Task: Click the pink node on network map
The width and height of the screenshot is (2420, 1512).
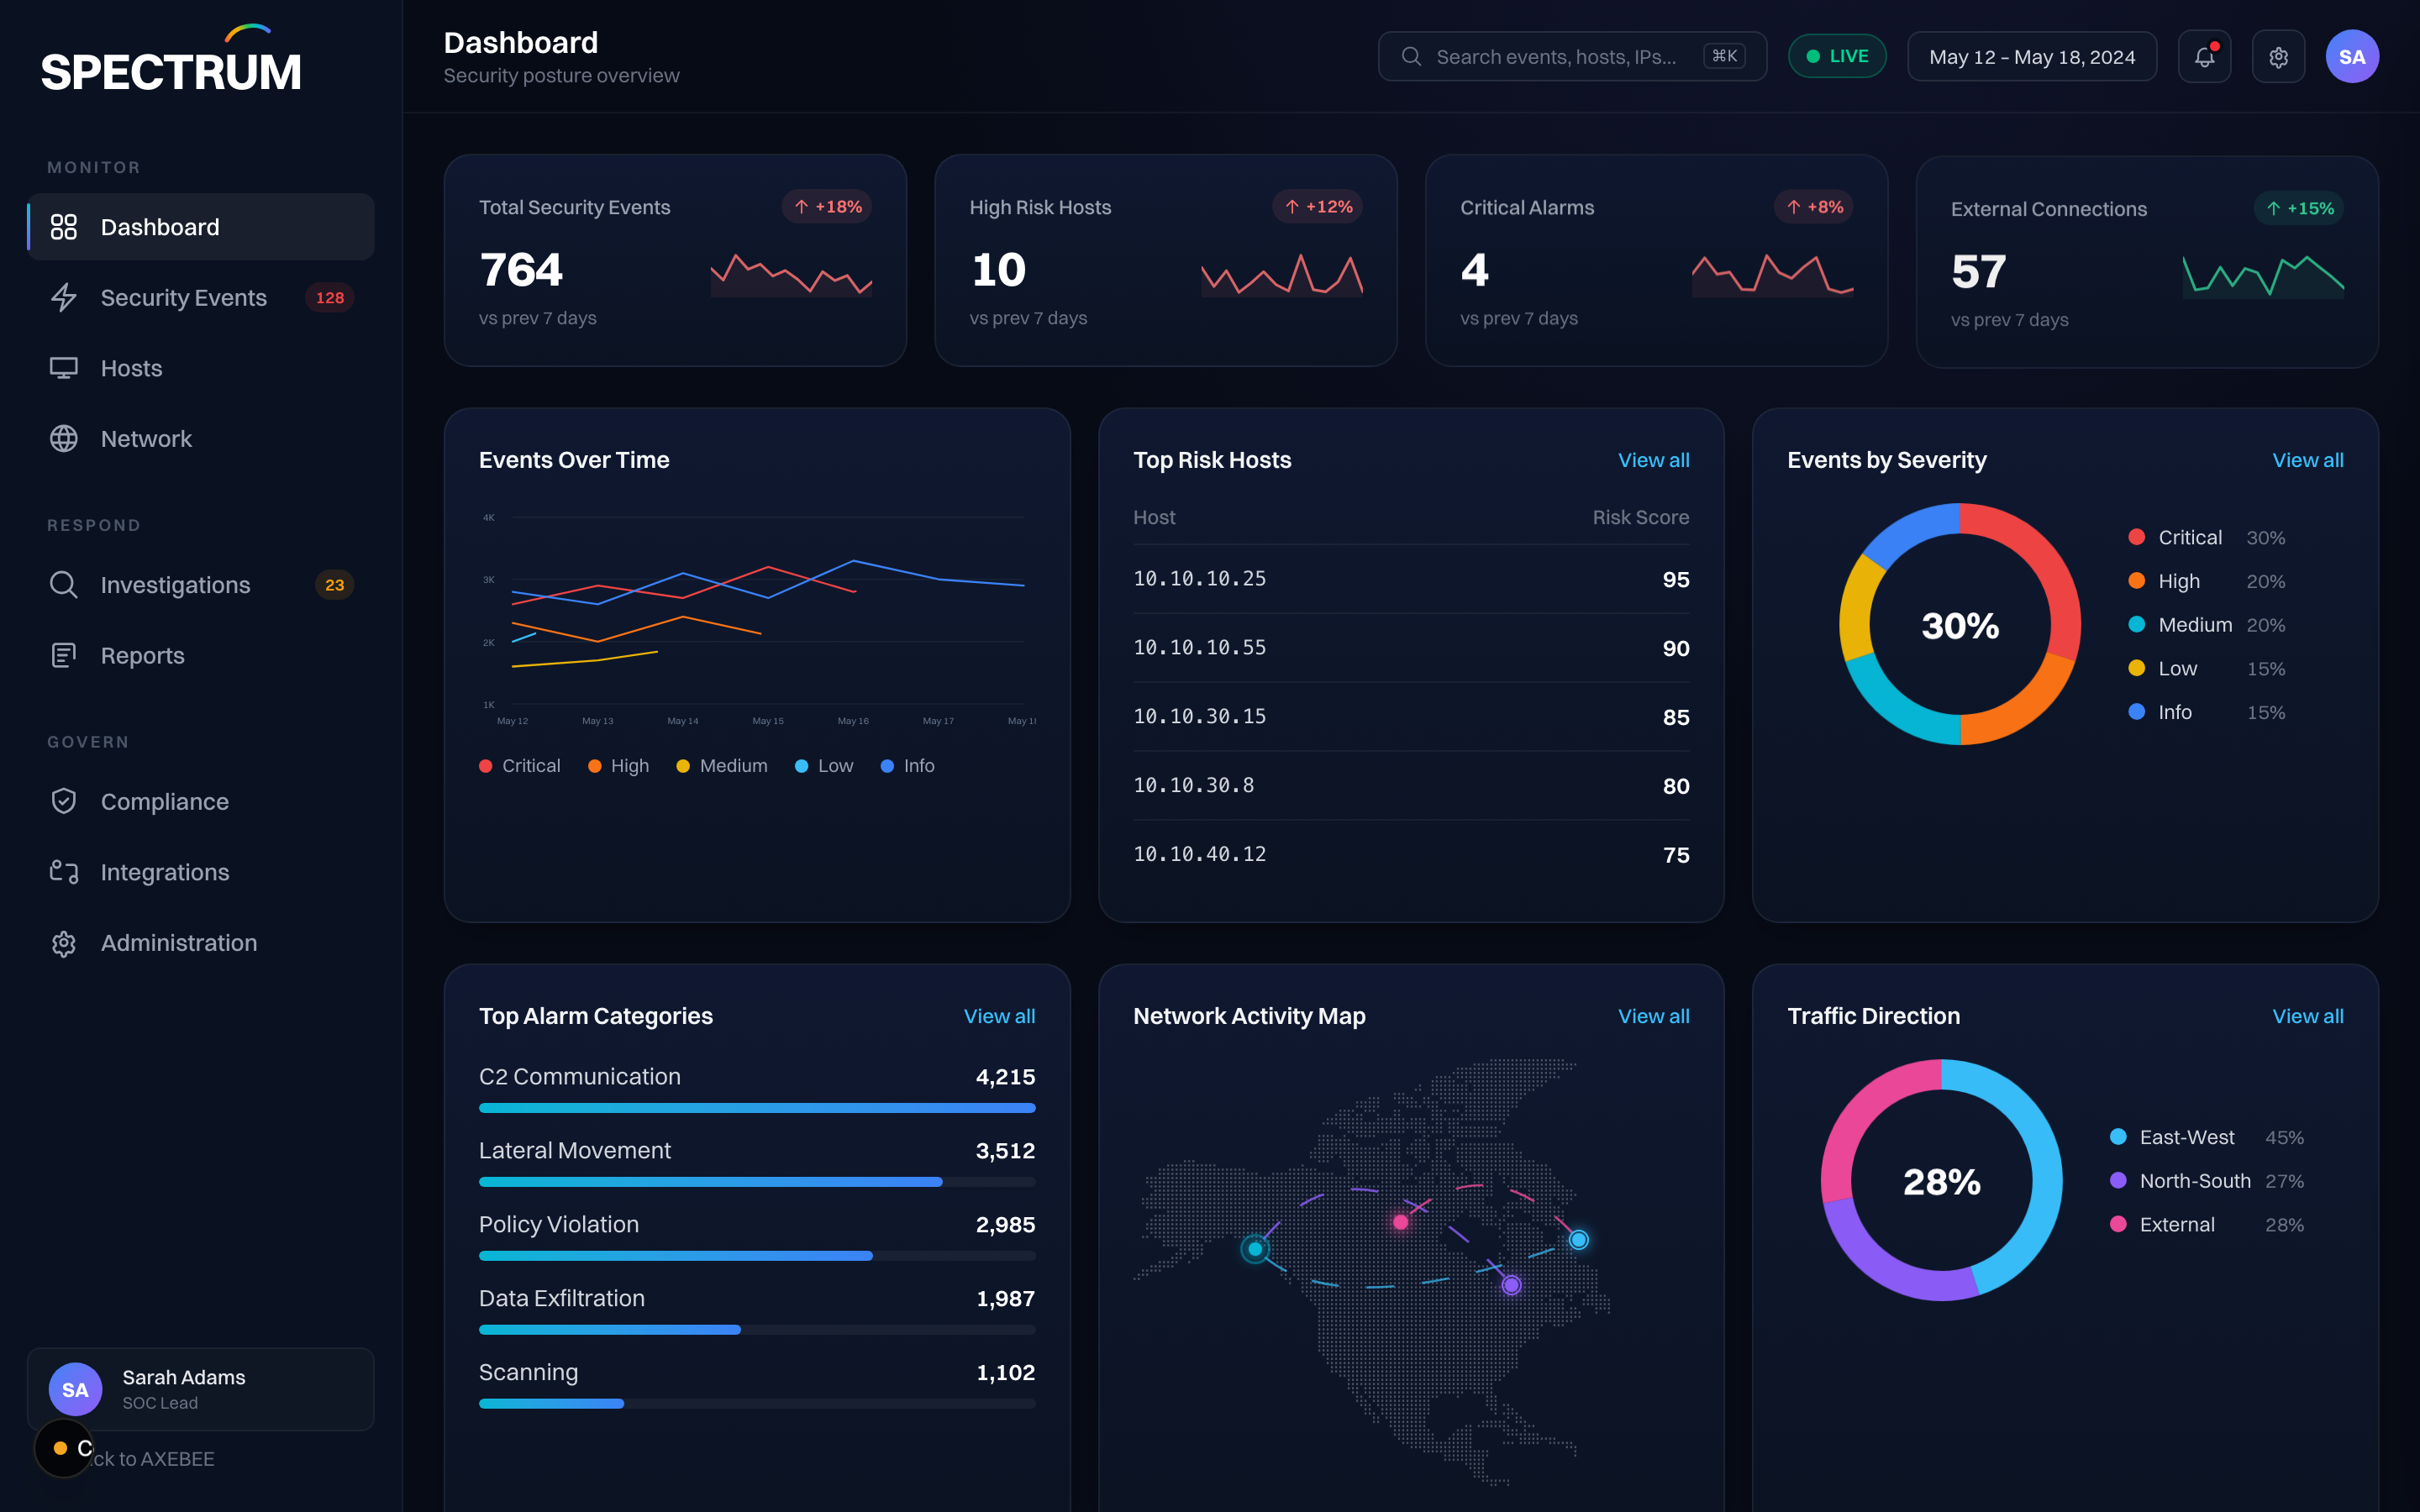Action: pos(1400,1222)
